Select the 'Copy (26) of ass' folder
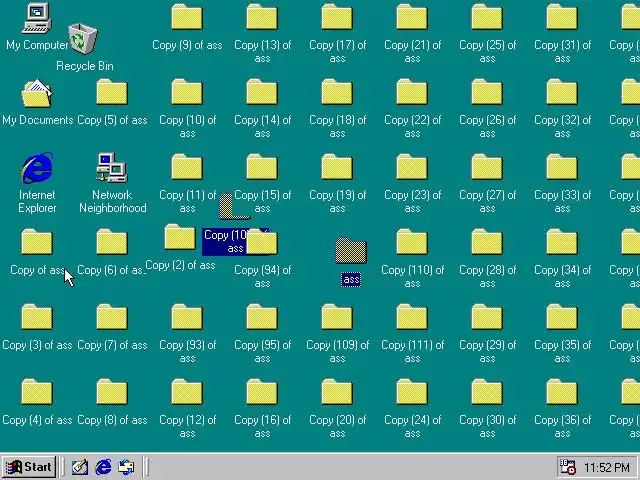640x480 pixels. point(487,92)
